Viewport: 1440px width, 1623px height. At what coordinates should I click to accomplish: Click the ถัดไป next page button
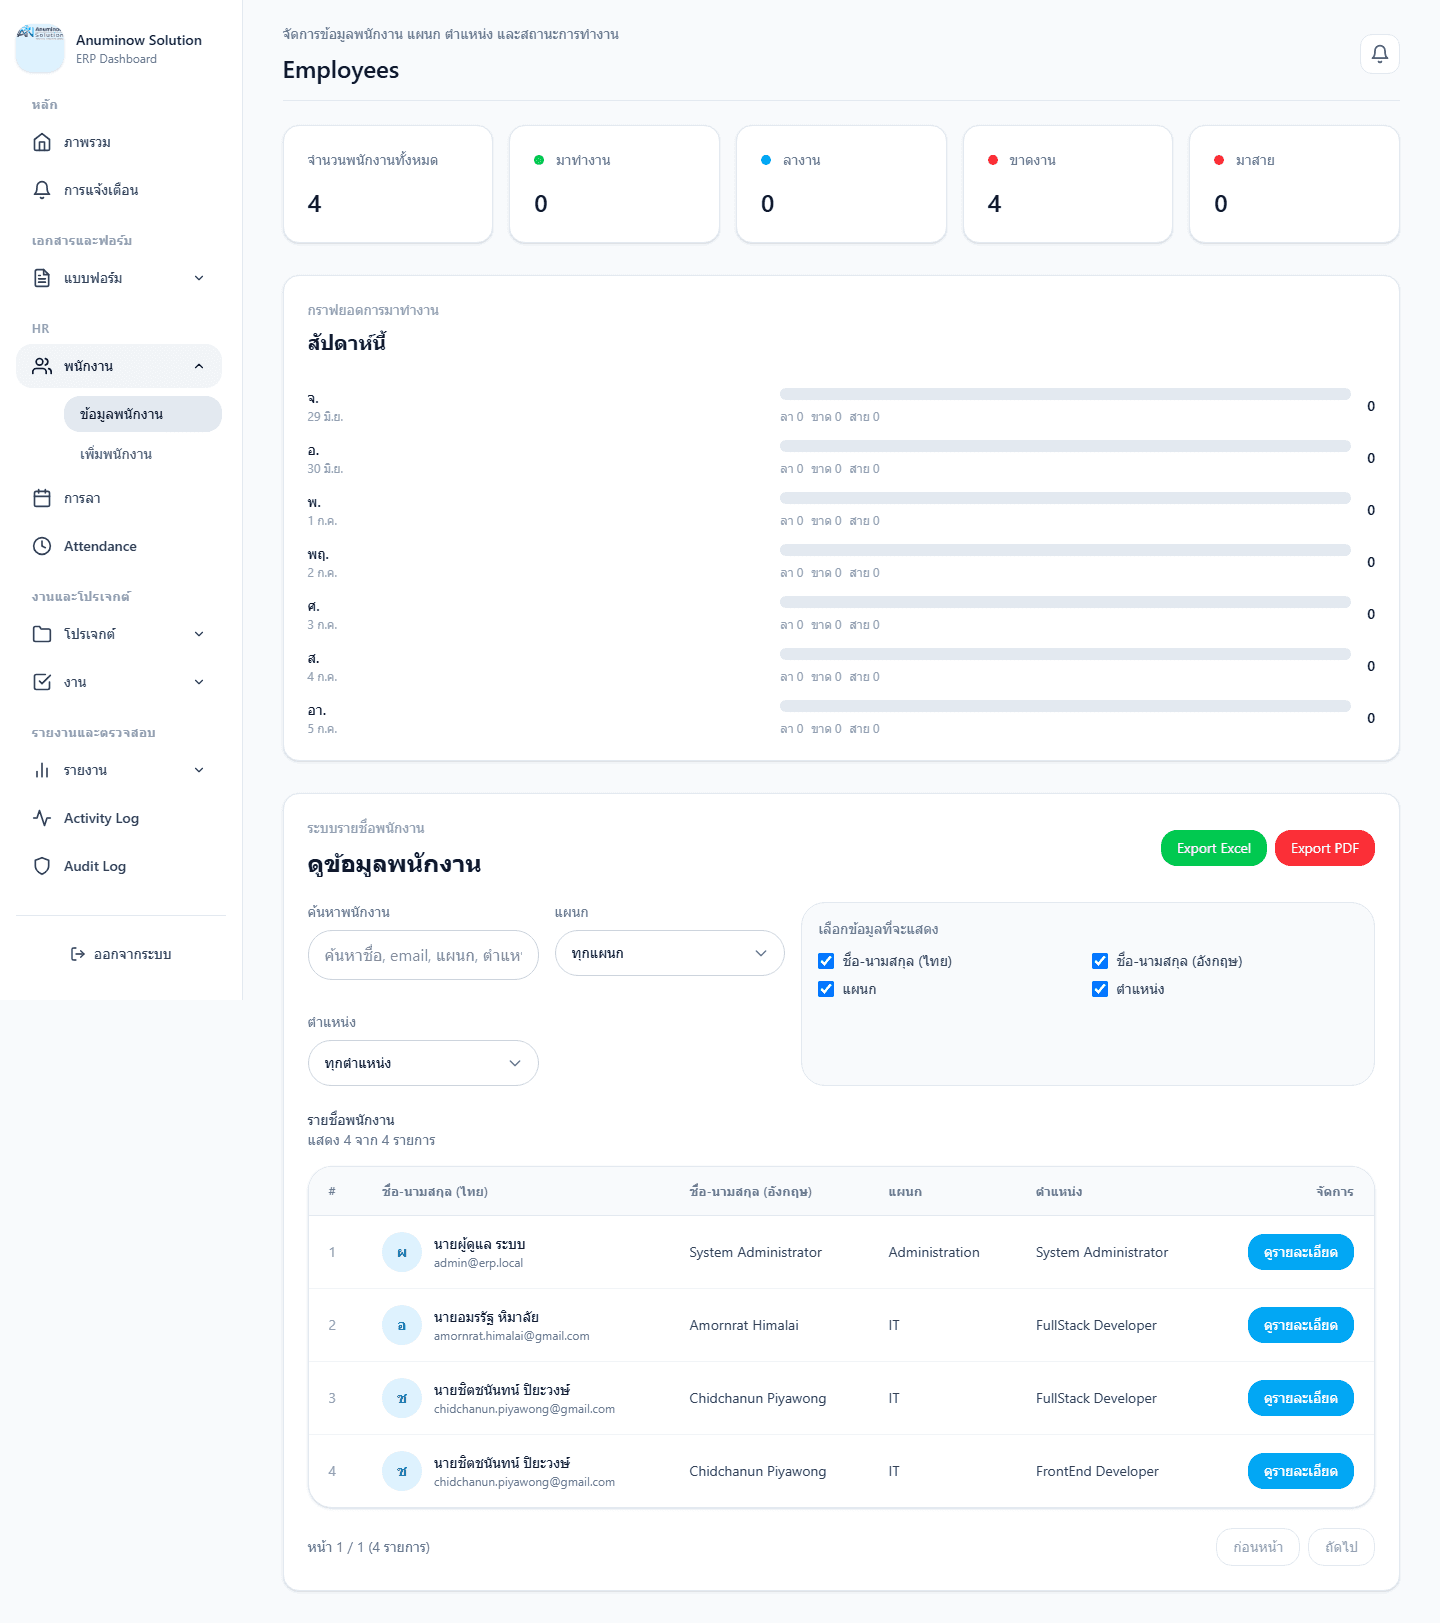tap(1341, 1547)
